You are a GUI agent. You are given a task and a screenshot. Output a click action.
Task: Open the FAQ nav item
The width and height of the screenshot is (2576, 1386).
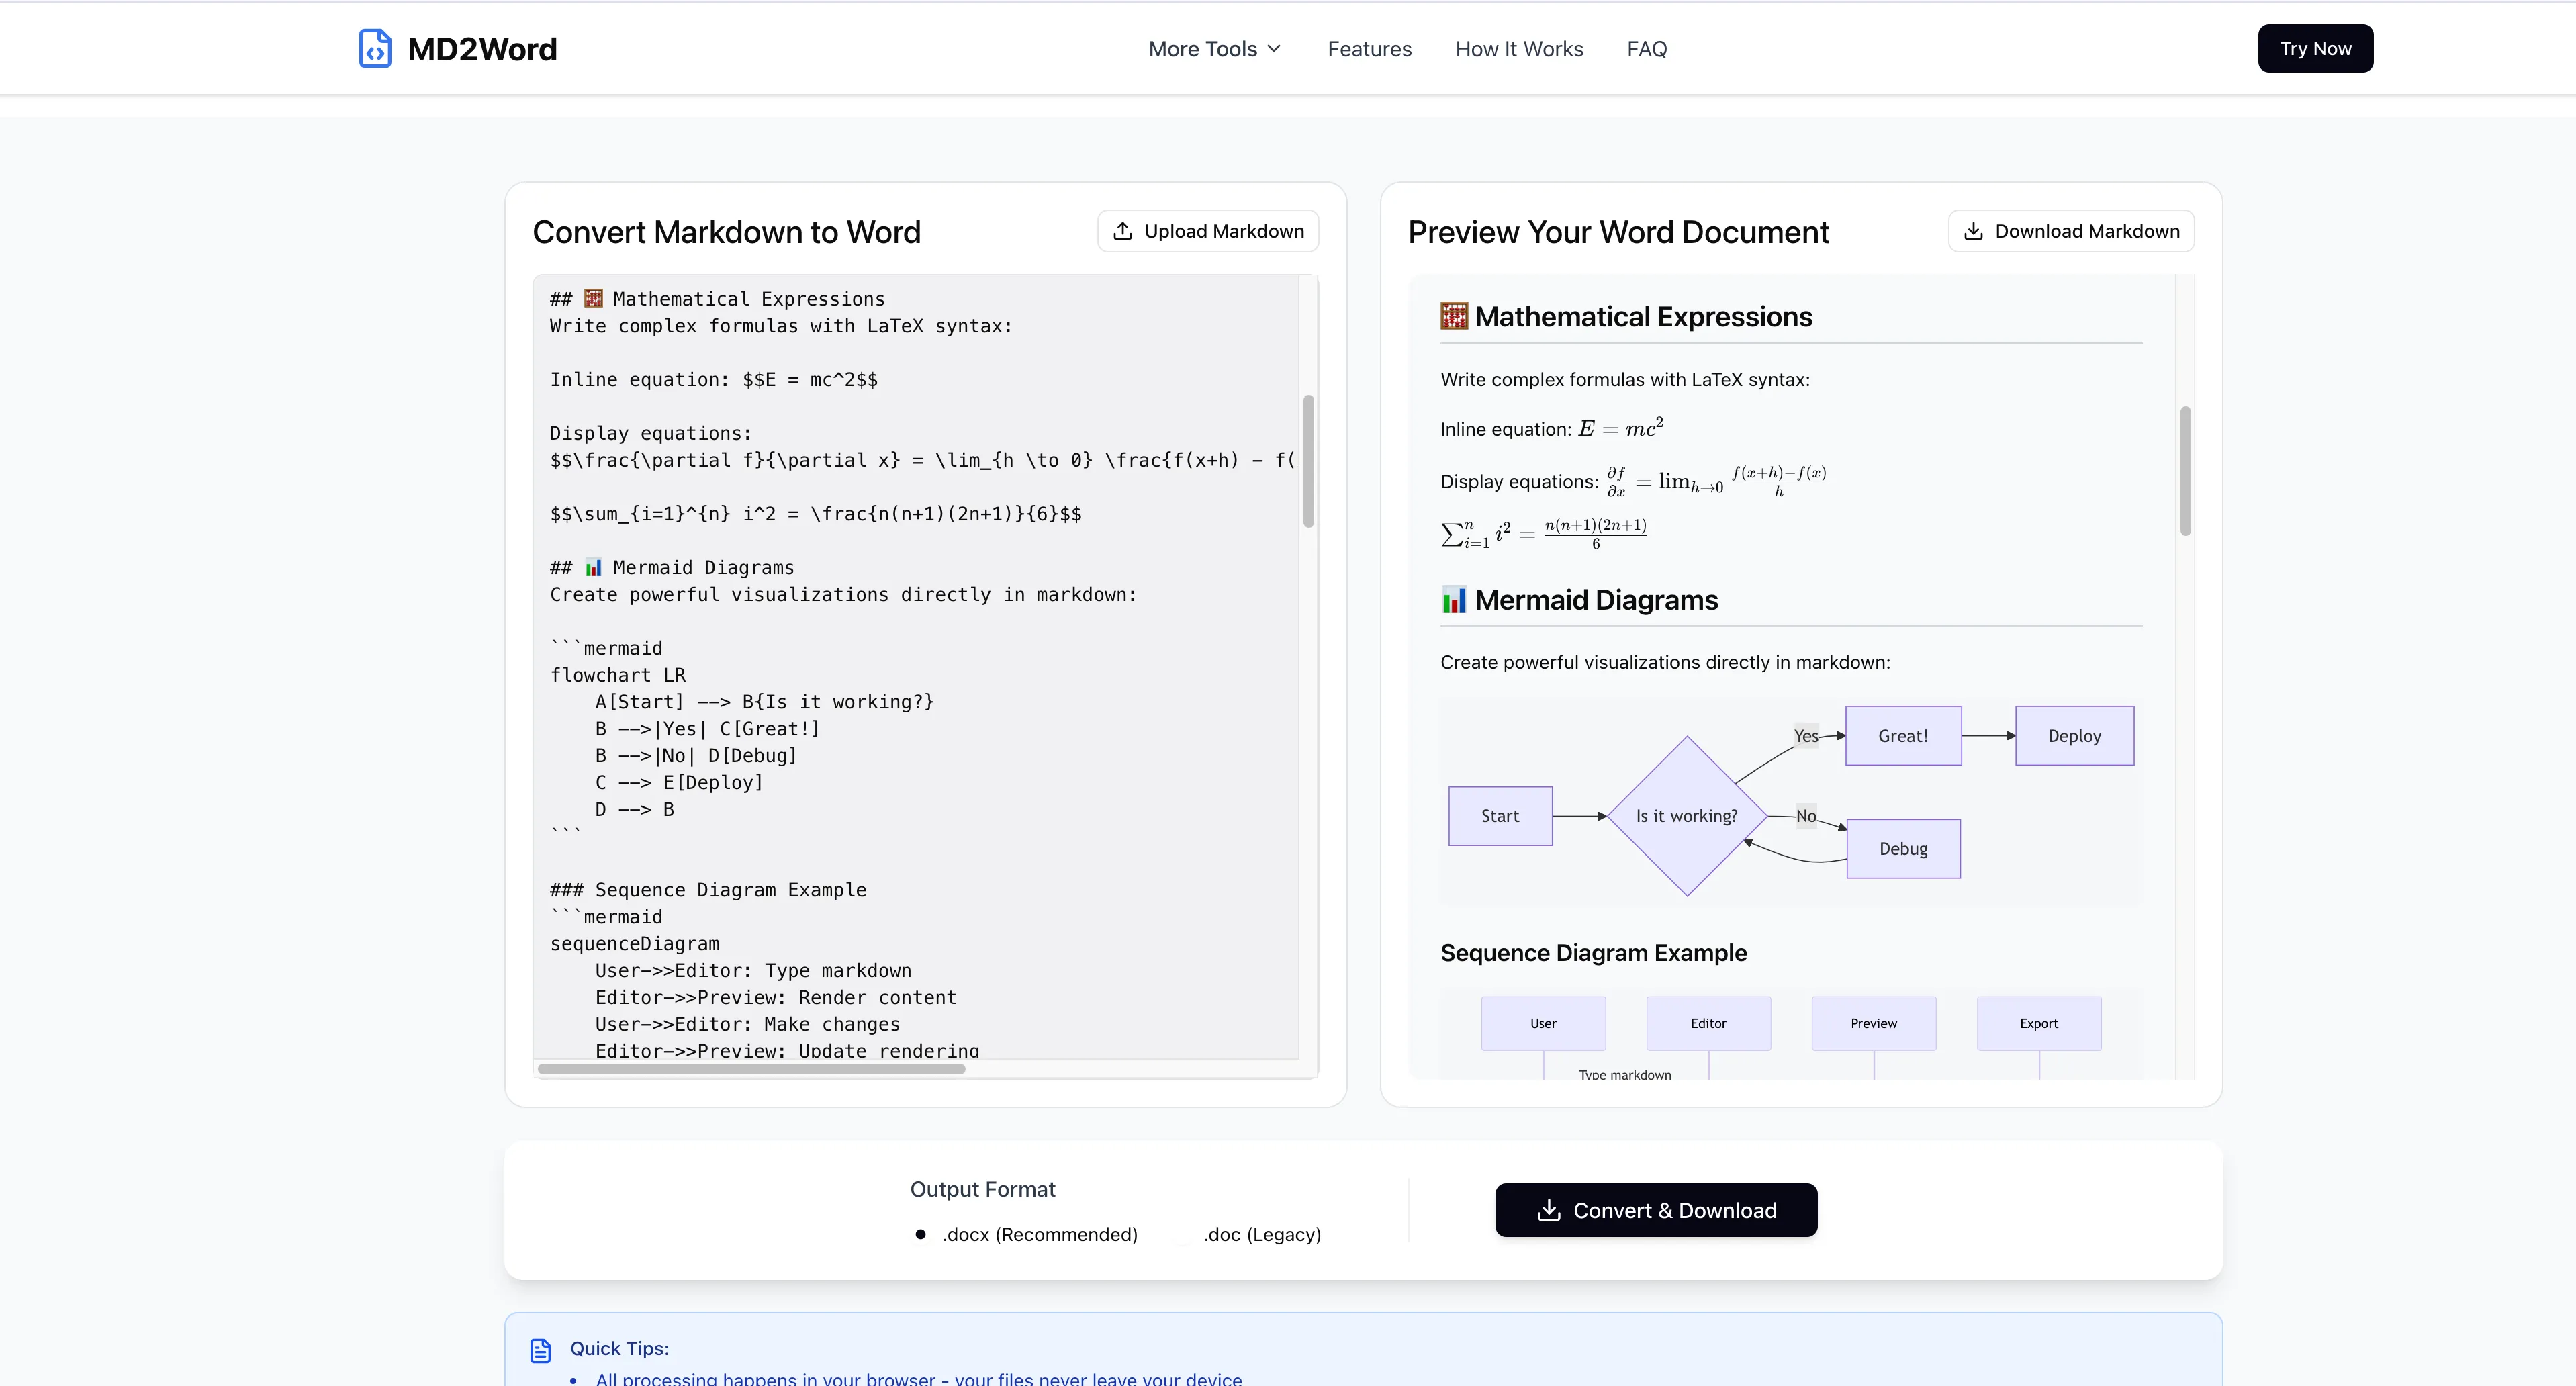pos(1646,49)
